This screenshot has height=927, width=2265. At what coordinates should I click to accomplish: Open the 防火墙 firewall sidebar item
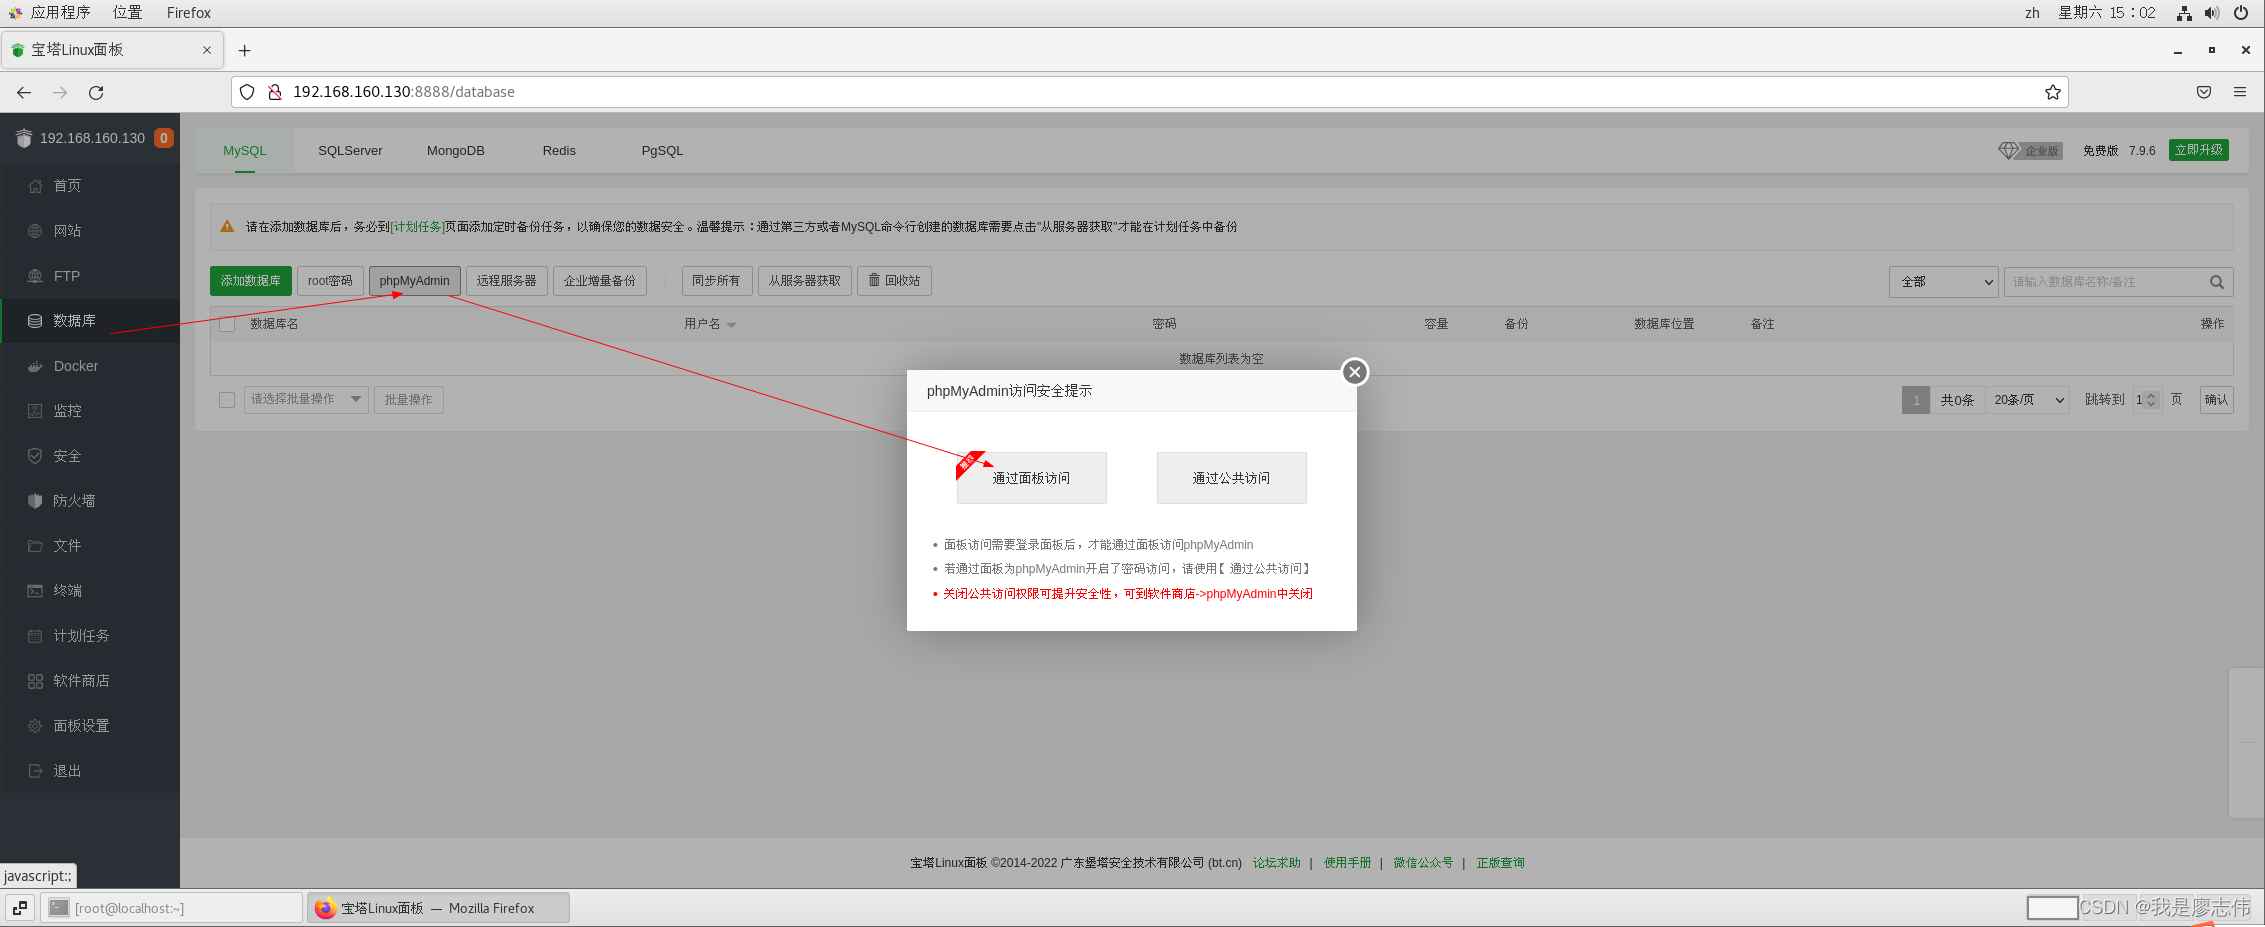click(x=90, y=501)
